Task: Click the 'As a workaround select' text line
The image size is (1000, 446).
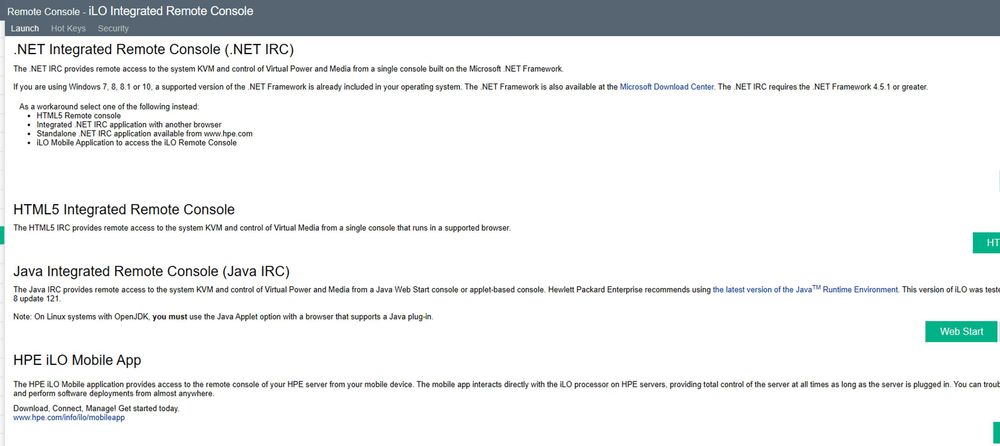Action: click(109, 106)
